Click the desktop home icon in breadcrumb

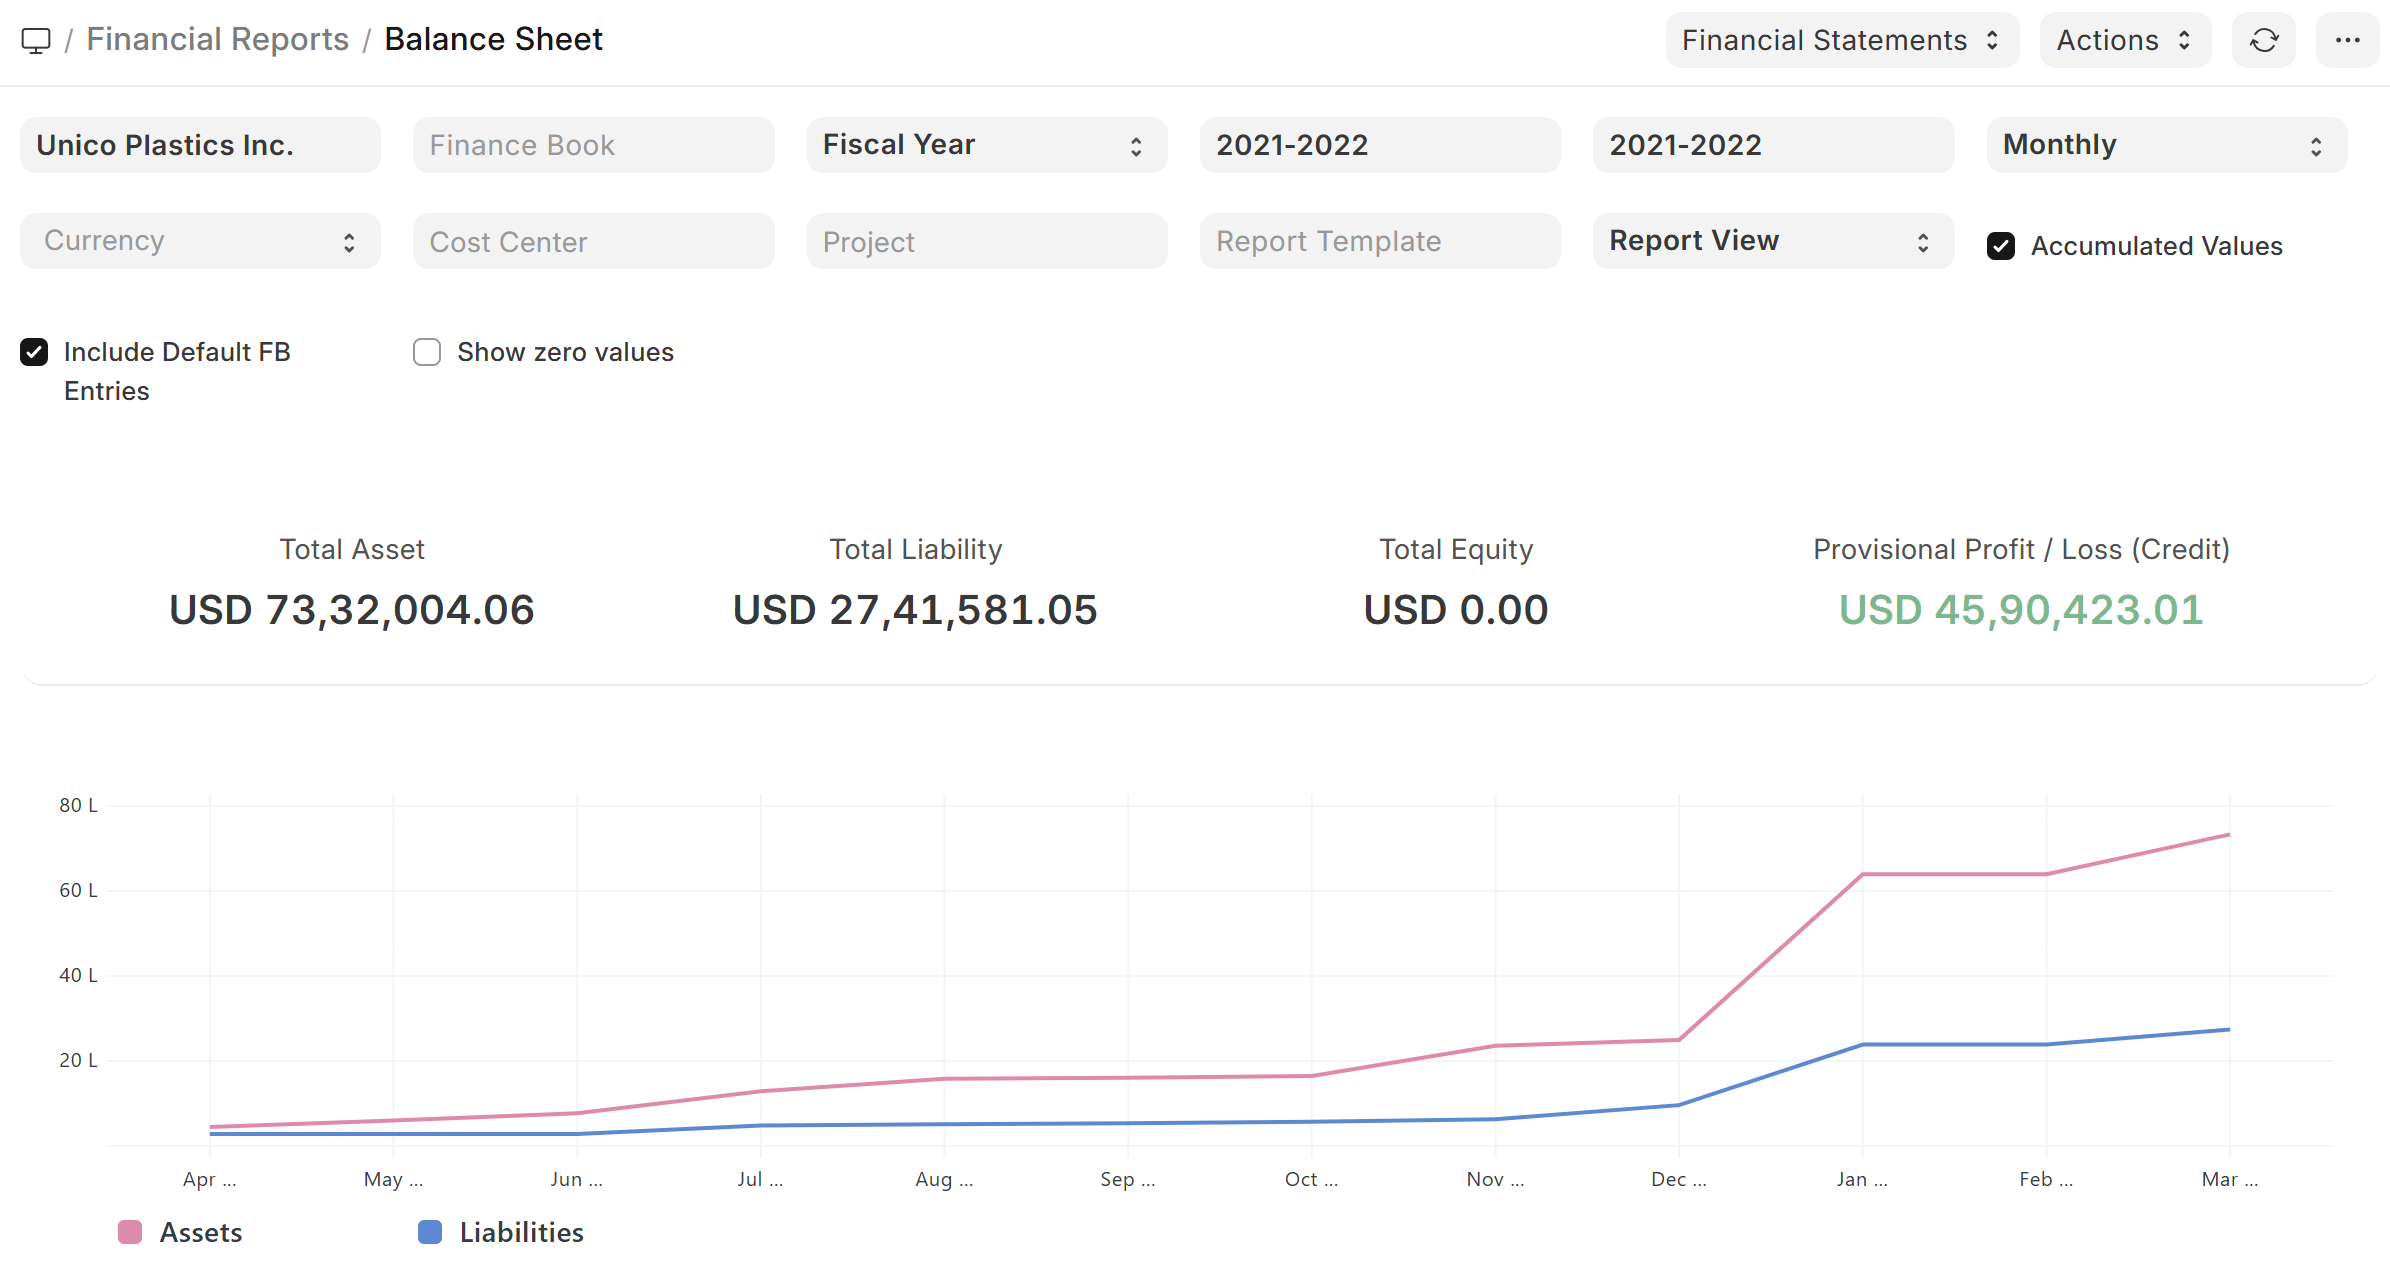(x=36, y=41)
